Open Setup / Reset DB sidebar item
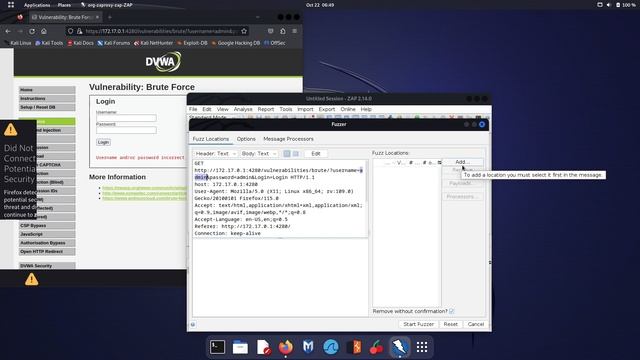Screen dimensions: 640x360 point(47,107)
